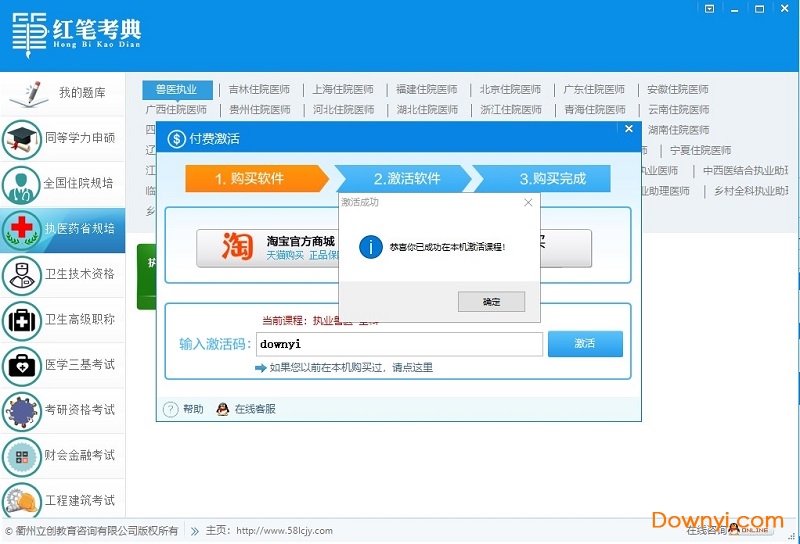800x544 pixels.
Task: Select the 湖南住院医师 category
Action: click(678, 130)
